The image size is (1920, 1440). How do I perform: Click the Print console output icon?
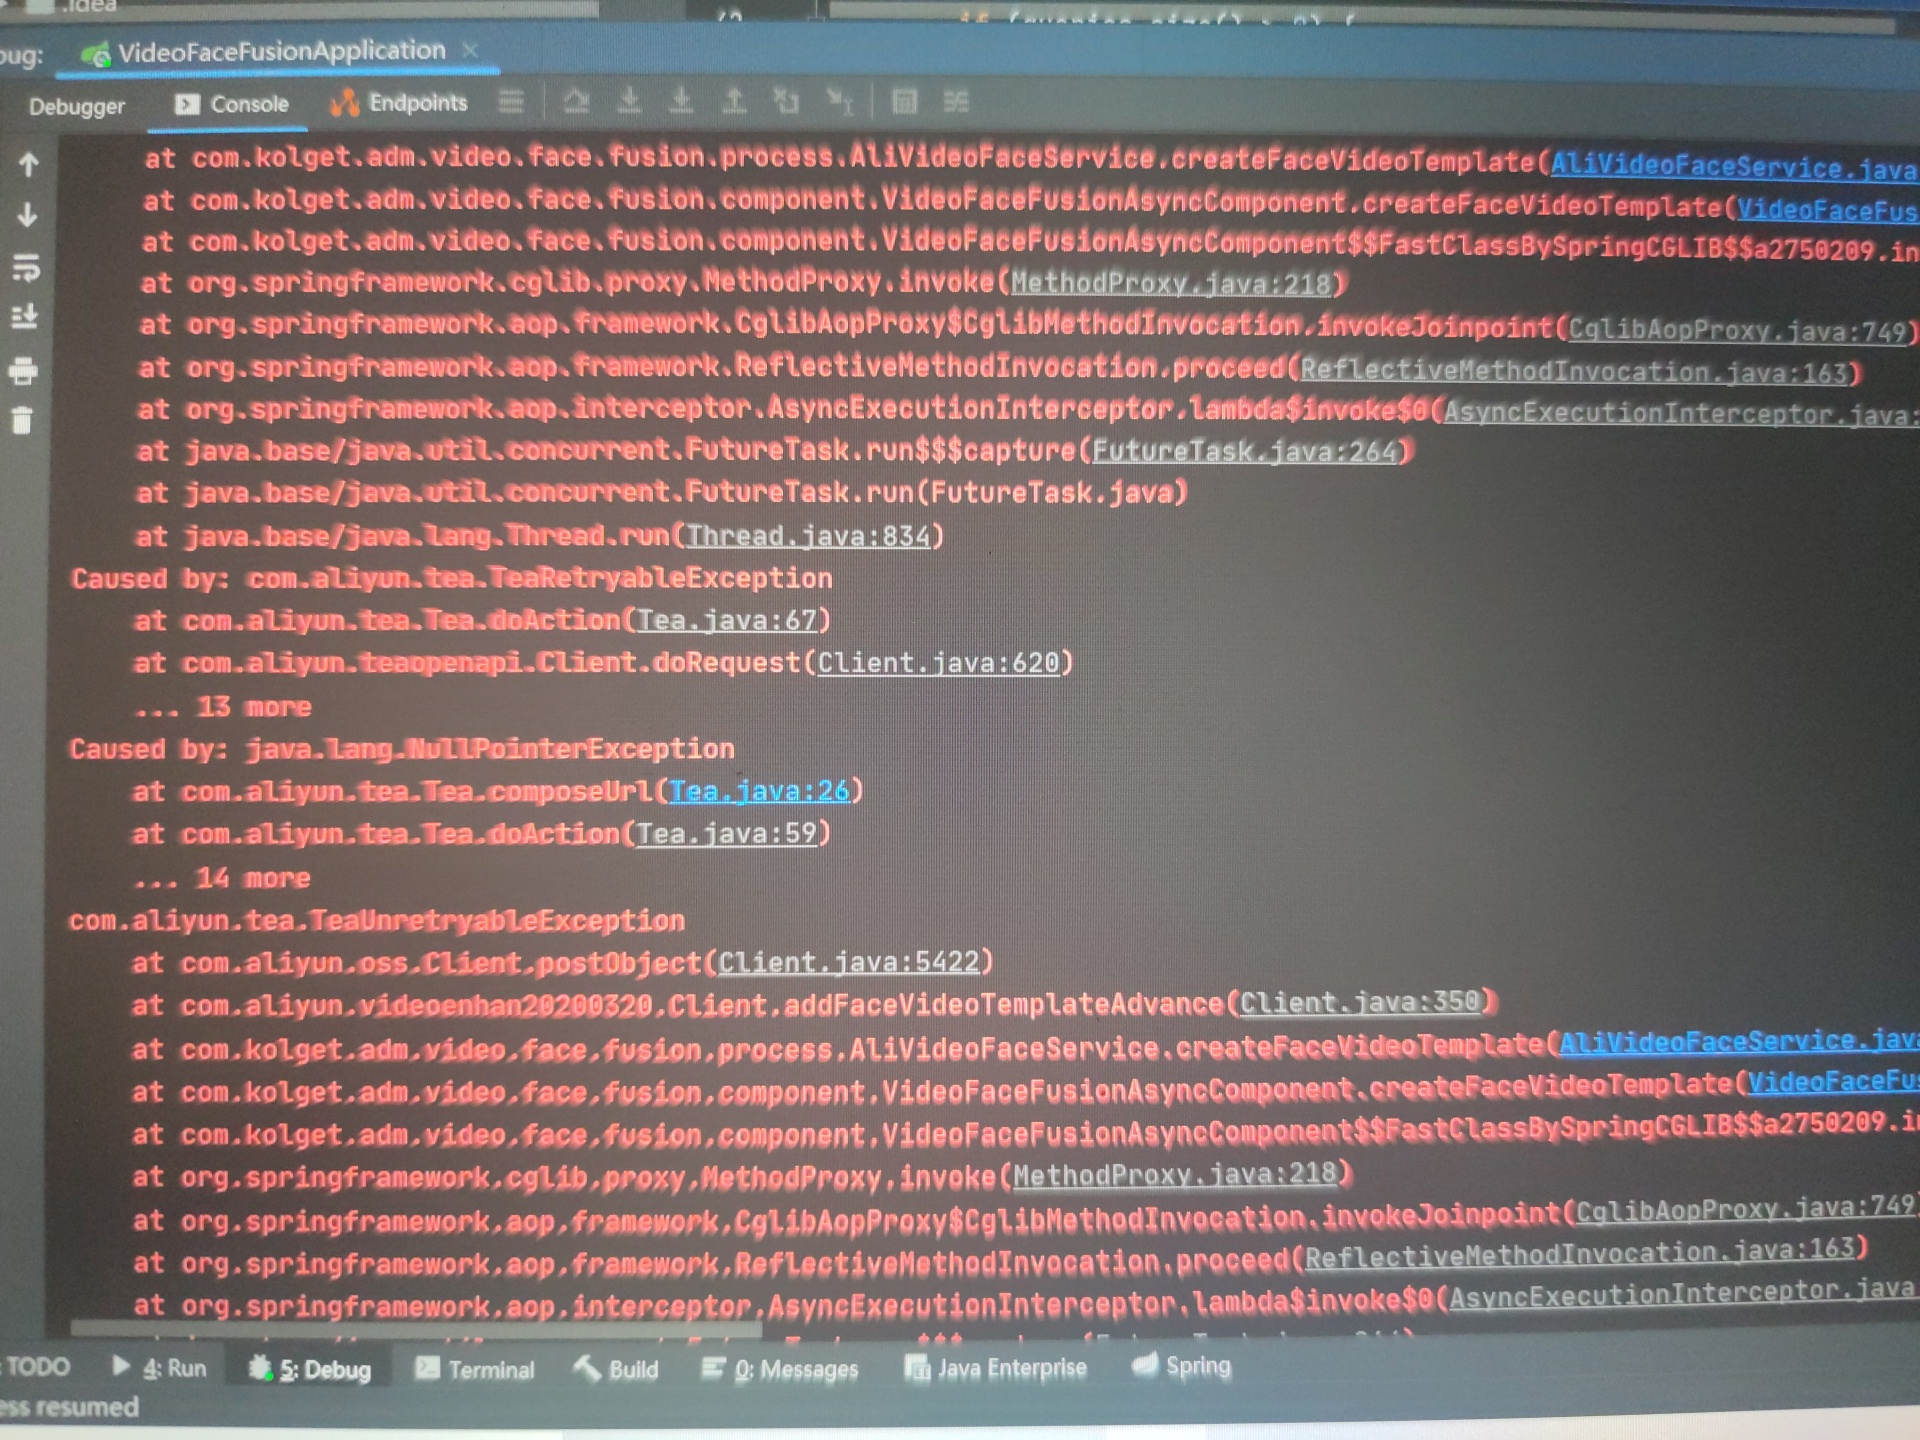[23, 371]
